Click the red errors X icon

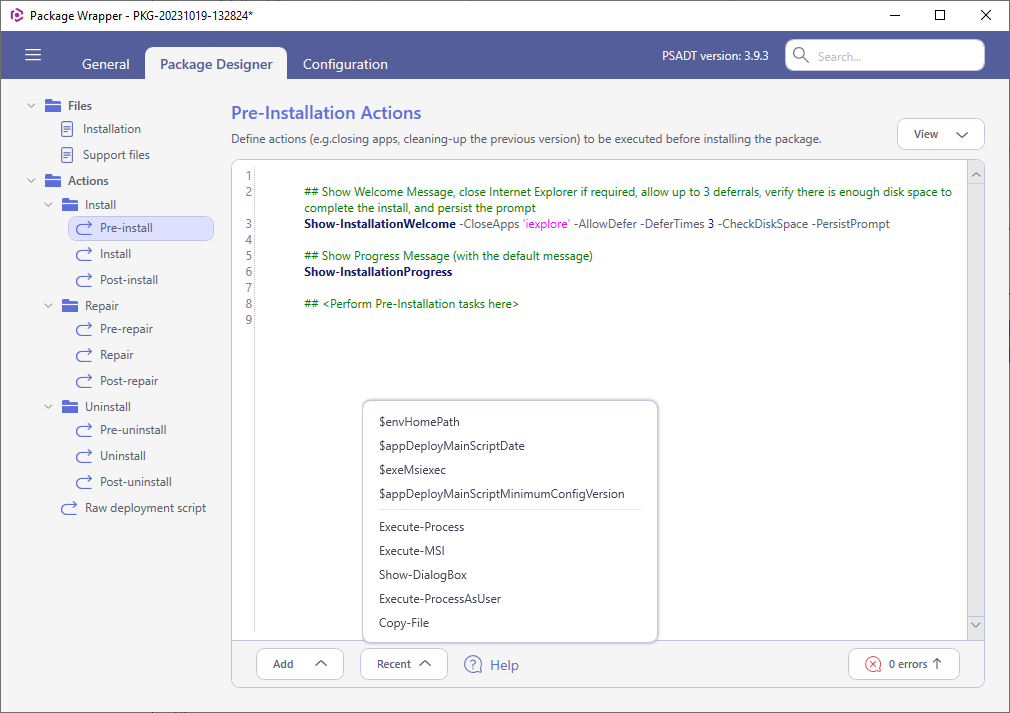pos(873,664)
